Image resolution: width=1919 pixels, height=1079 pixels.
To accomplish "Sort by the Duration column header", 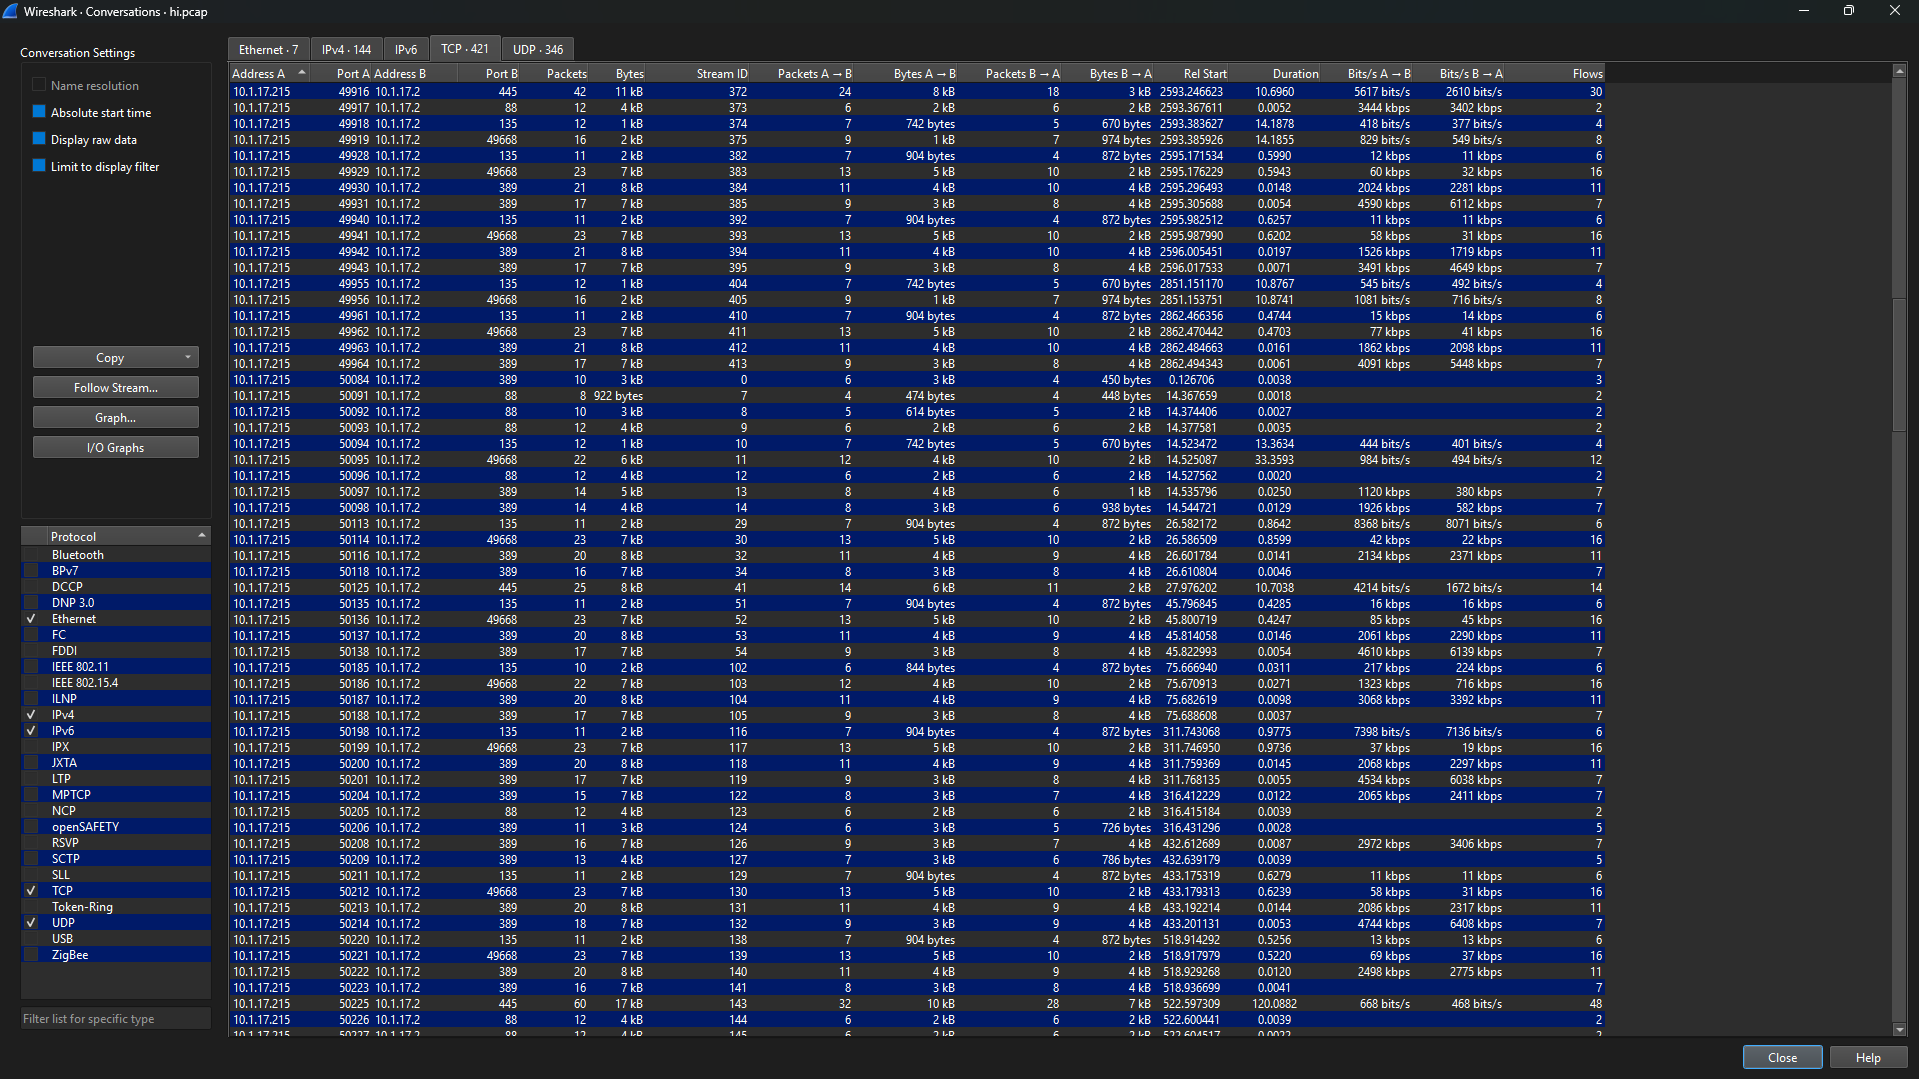I will 1276,73.
